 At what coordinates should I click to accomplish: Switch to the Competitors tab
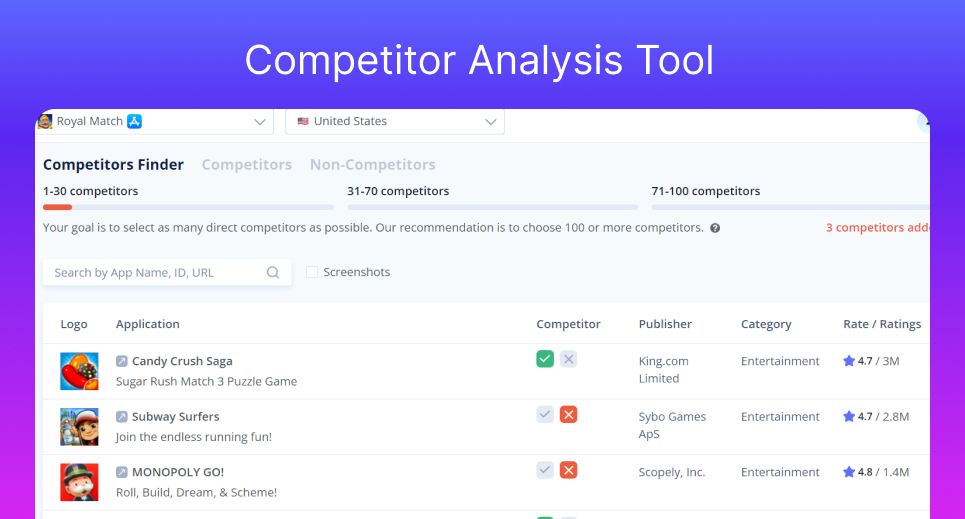click(247, 164)
